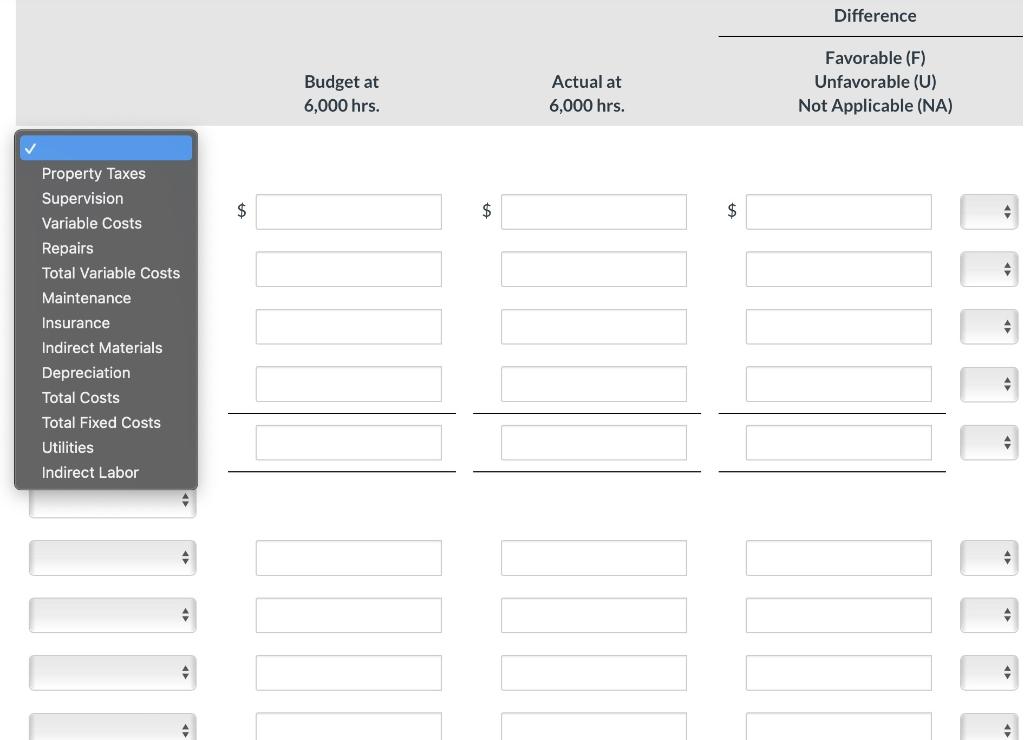The height and width of the screenshot is (740, 1024).
Task: Click the third row's Difference input
Action: click(x=839, y=327)
